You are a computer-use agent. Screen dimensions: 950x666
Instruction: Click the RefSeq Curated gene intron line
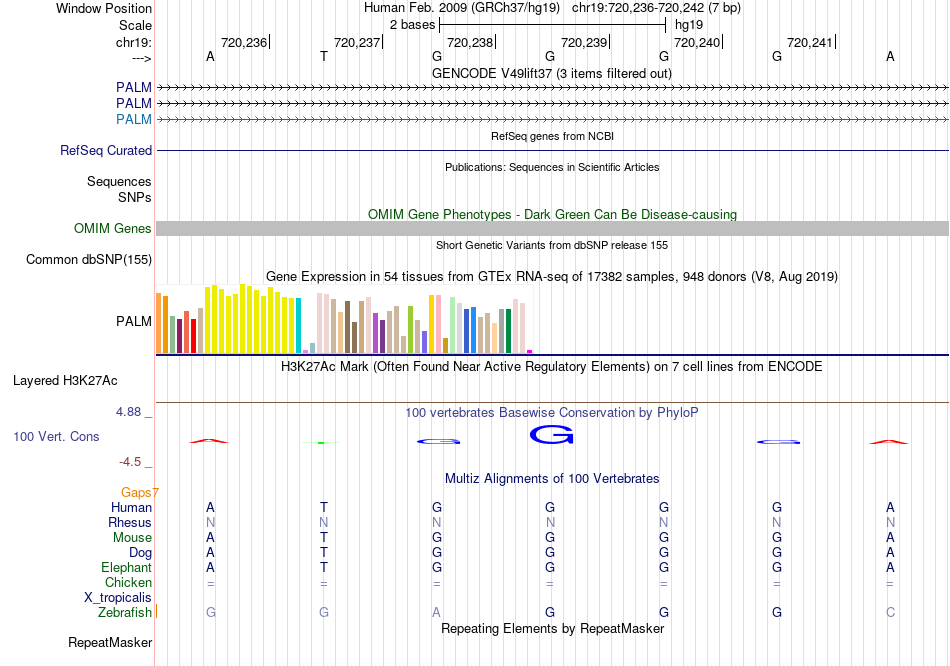pyautogui.click(x=552, y=150)
